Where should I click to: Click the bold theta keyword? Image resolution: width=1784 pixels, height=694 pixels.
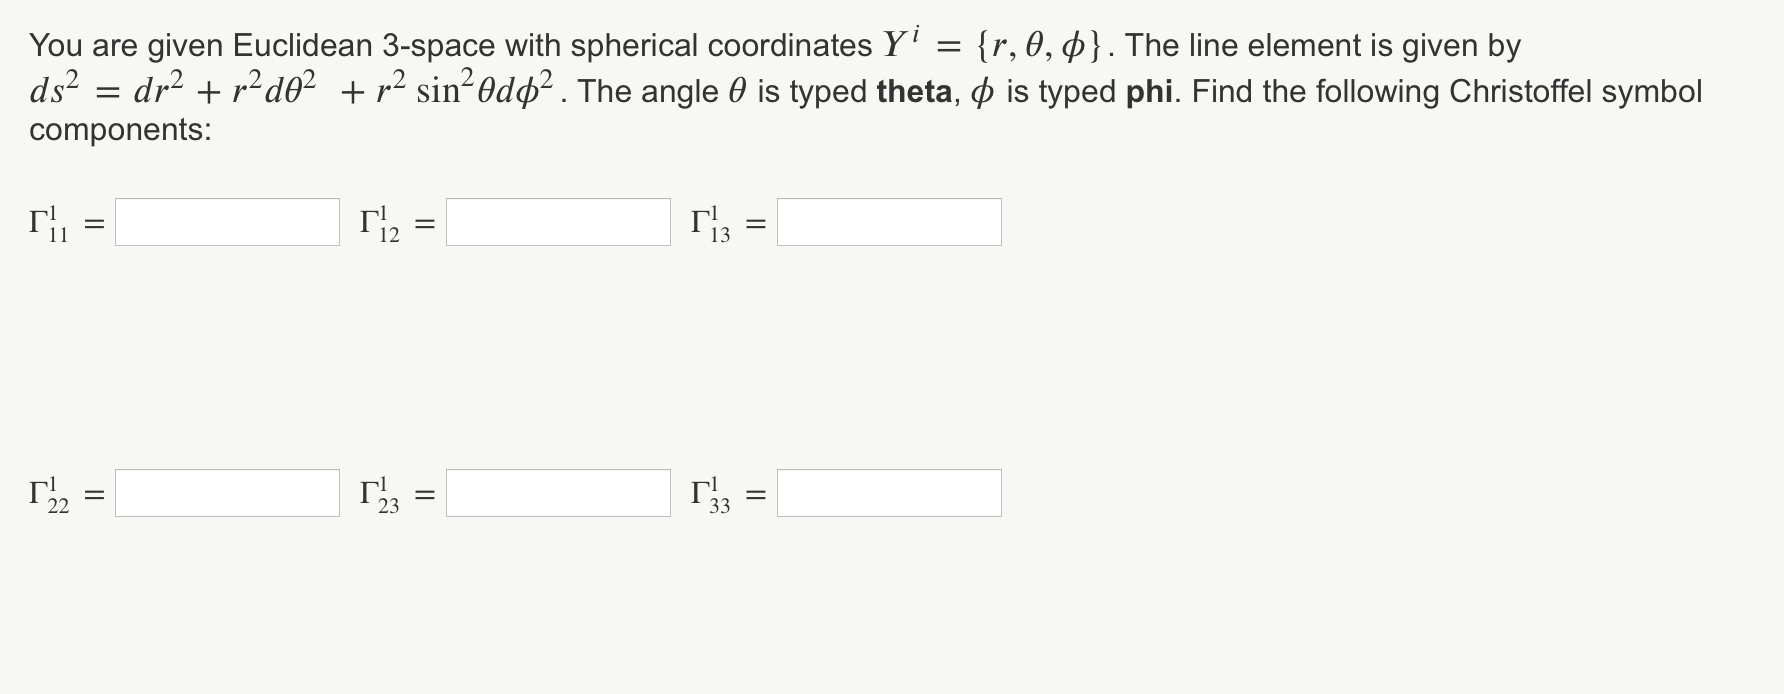(x=913, y=91)
